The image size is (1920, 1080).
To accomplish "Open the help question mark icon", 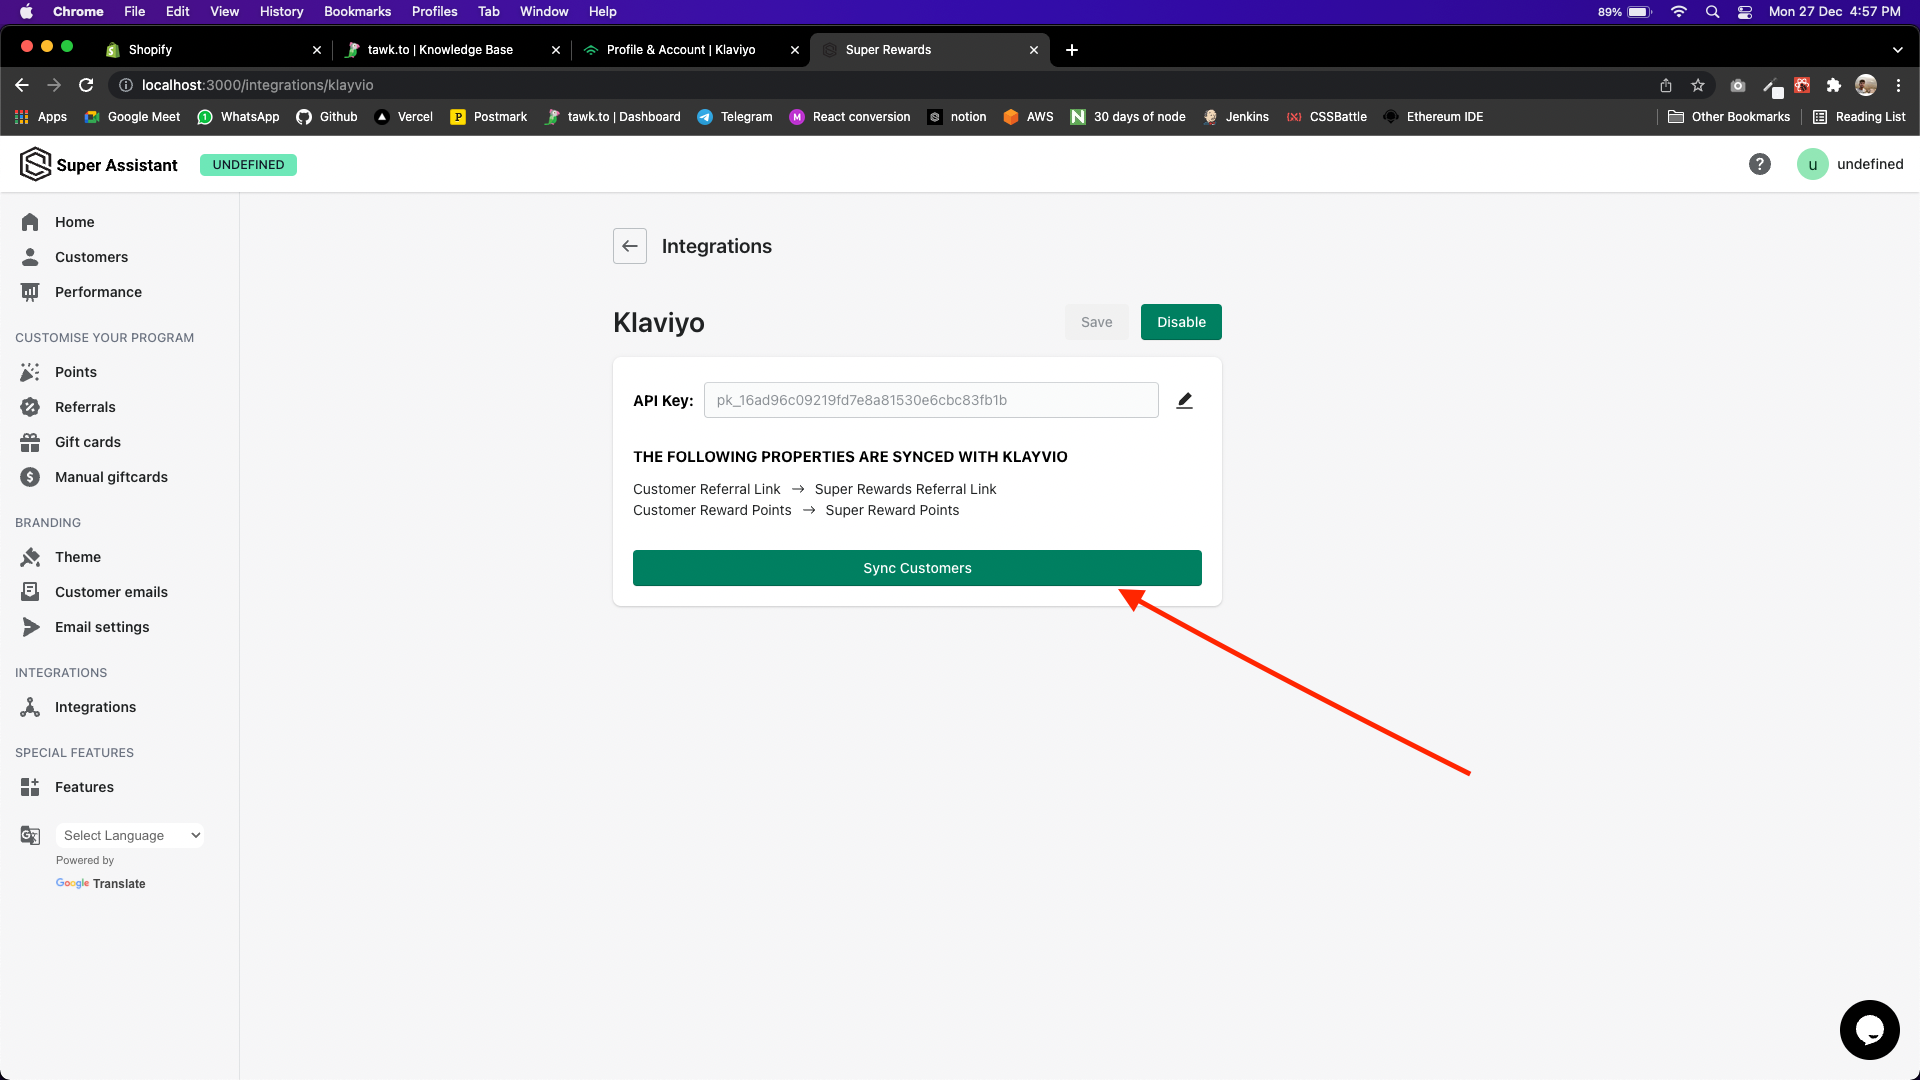I will pos(1760,164).
